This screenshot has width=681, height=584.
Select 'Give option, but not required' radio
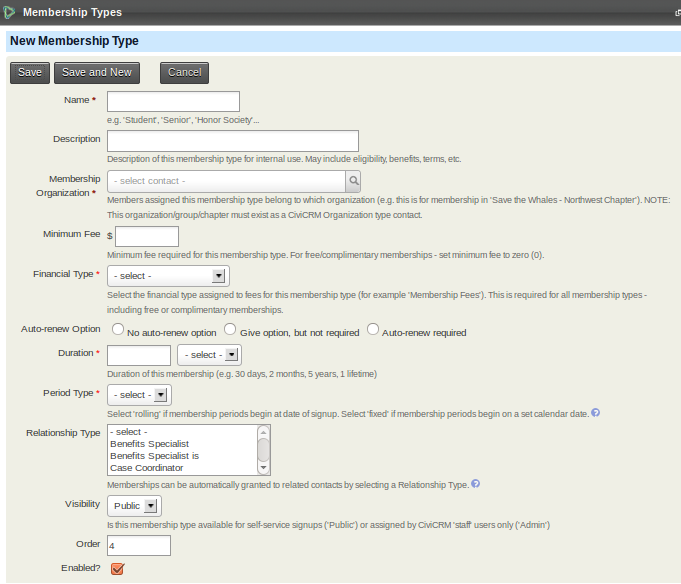pos(230,329)
